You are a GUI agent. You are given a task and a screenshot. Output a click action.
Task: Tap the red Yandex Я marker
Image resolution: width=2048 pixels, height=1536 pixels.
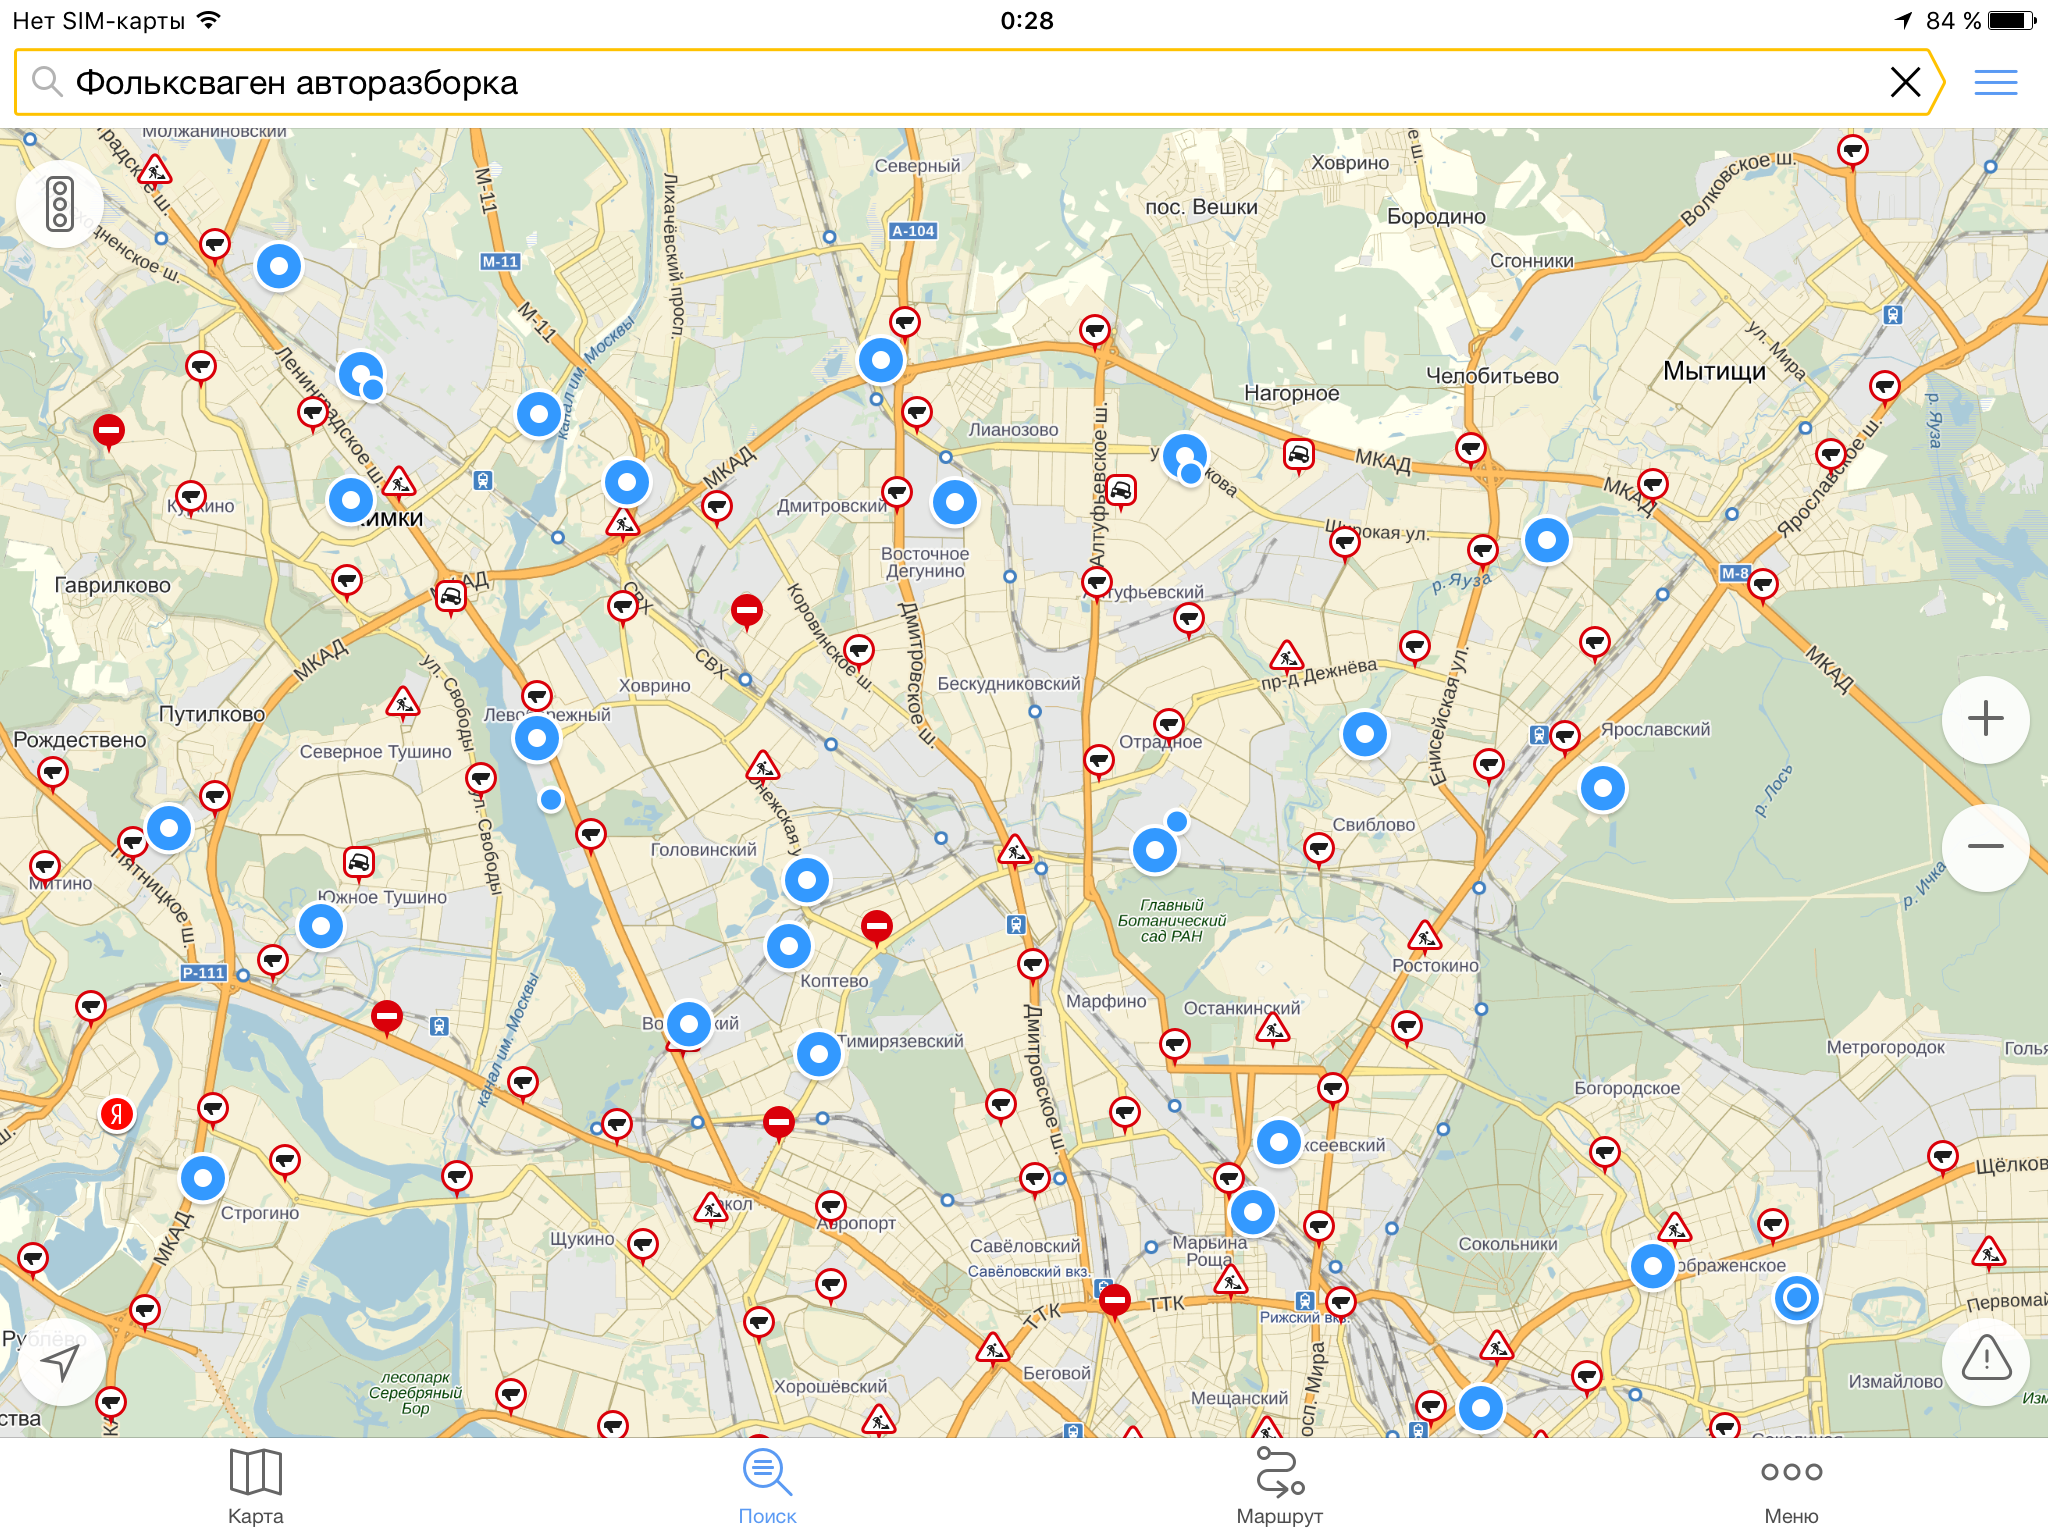coord(117,1113)
